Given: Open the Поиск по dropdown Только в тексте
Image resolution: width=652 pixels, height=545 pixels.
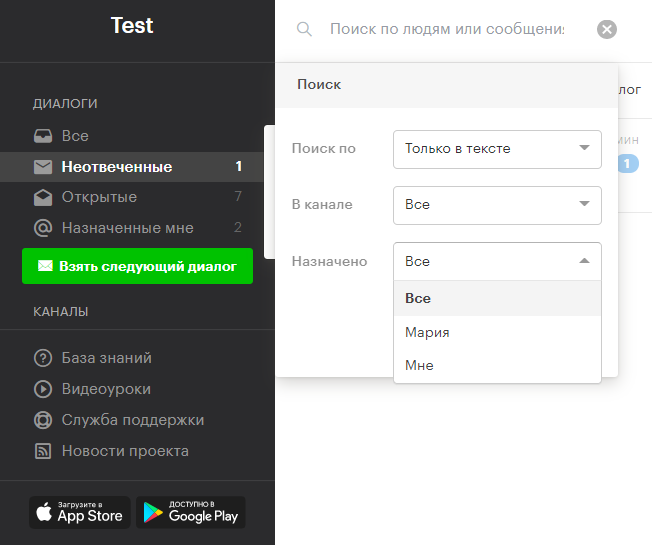Looking at the screenshot, I should [497, 149].
